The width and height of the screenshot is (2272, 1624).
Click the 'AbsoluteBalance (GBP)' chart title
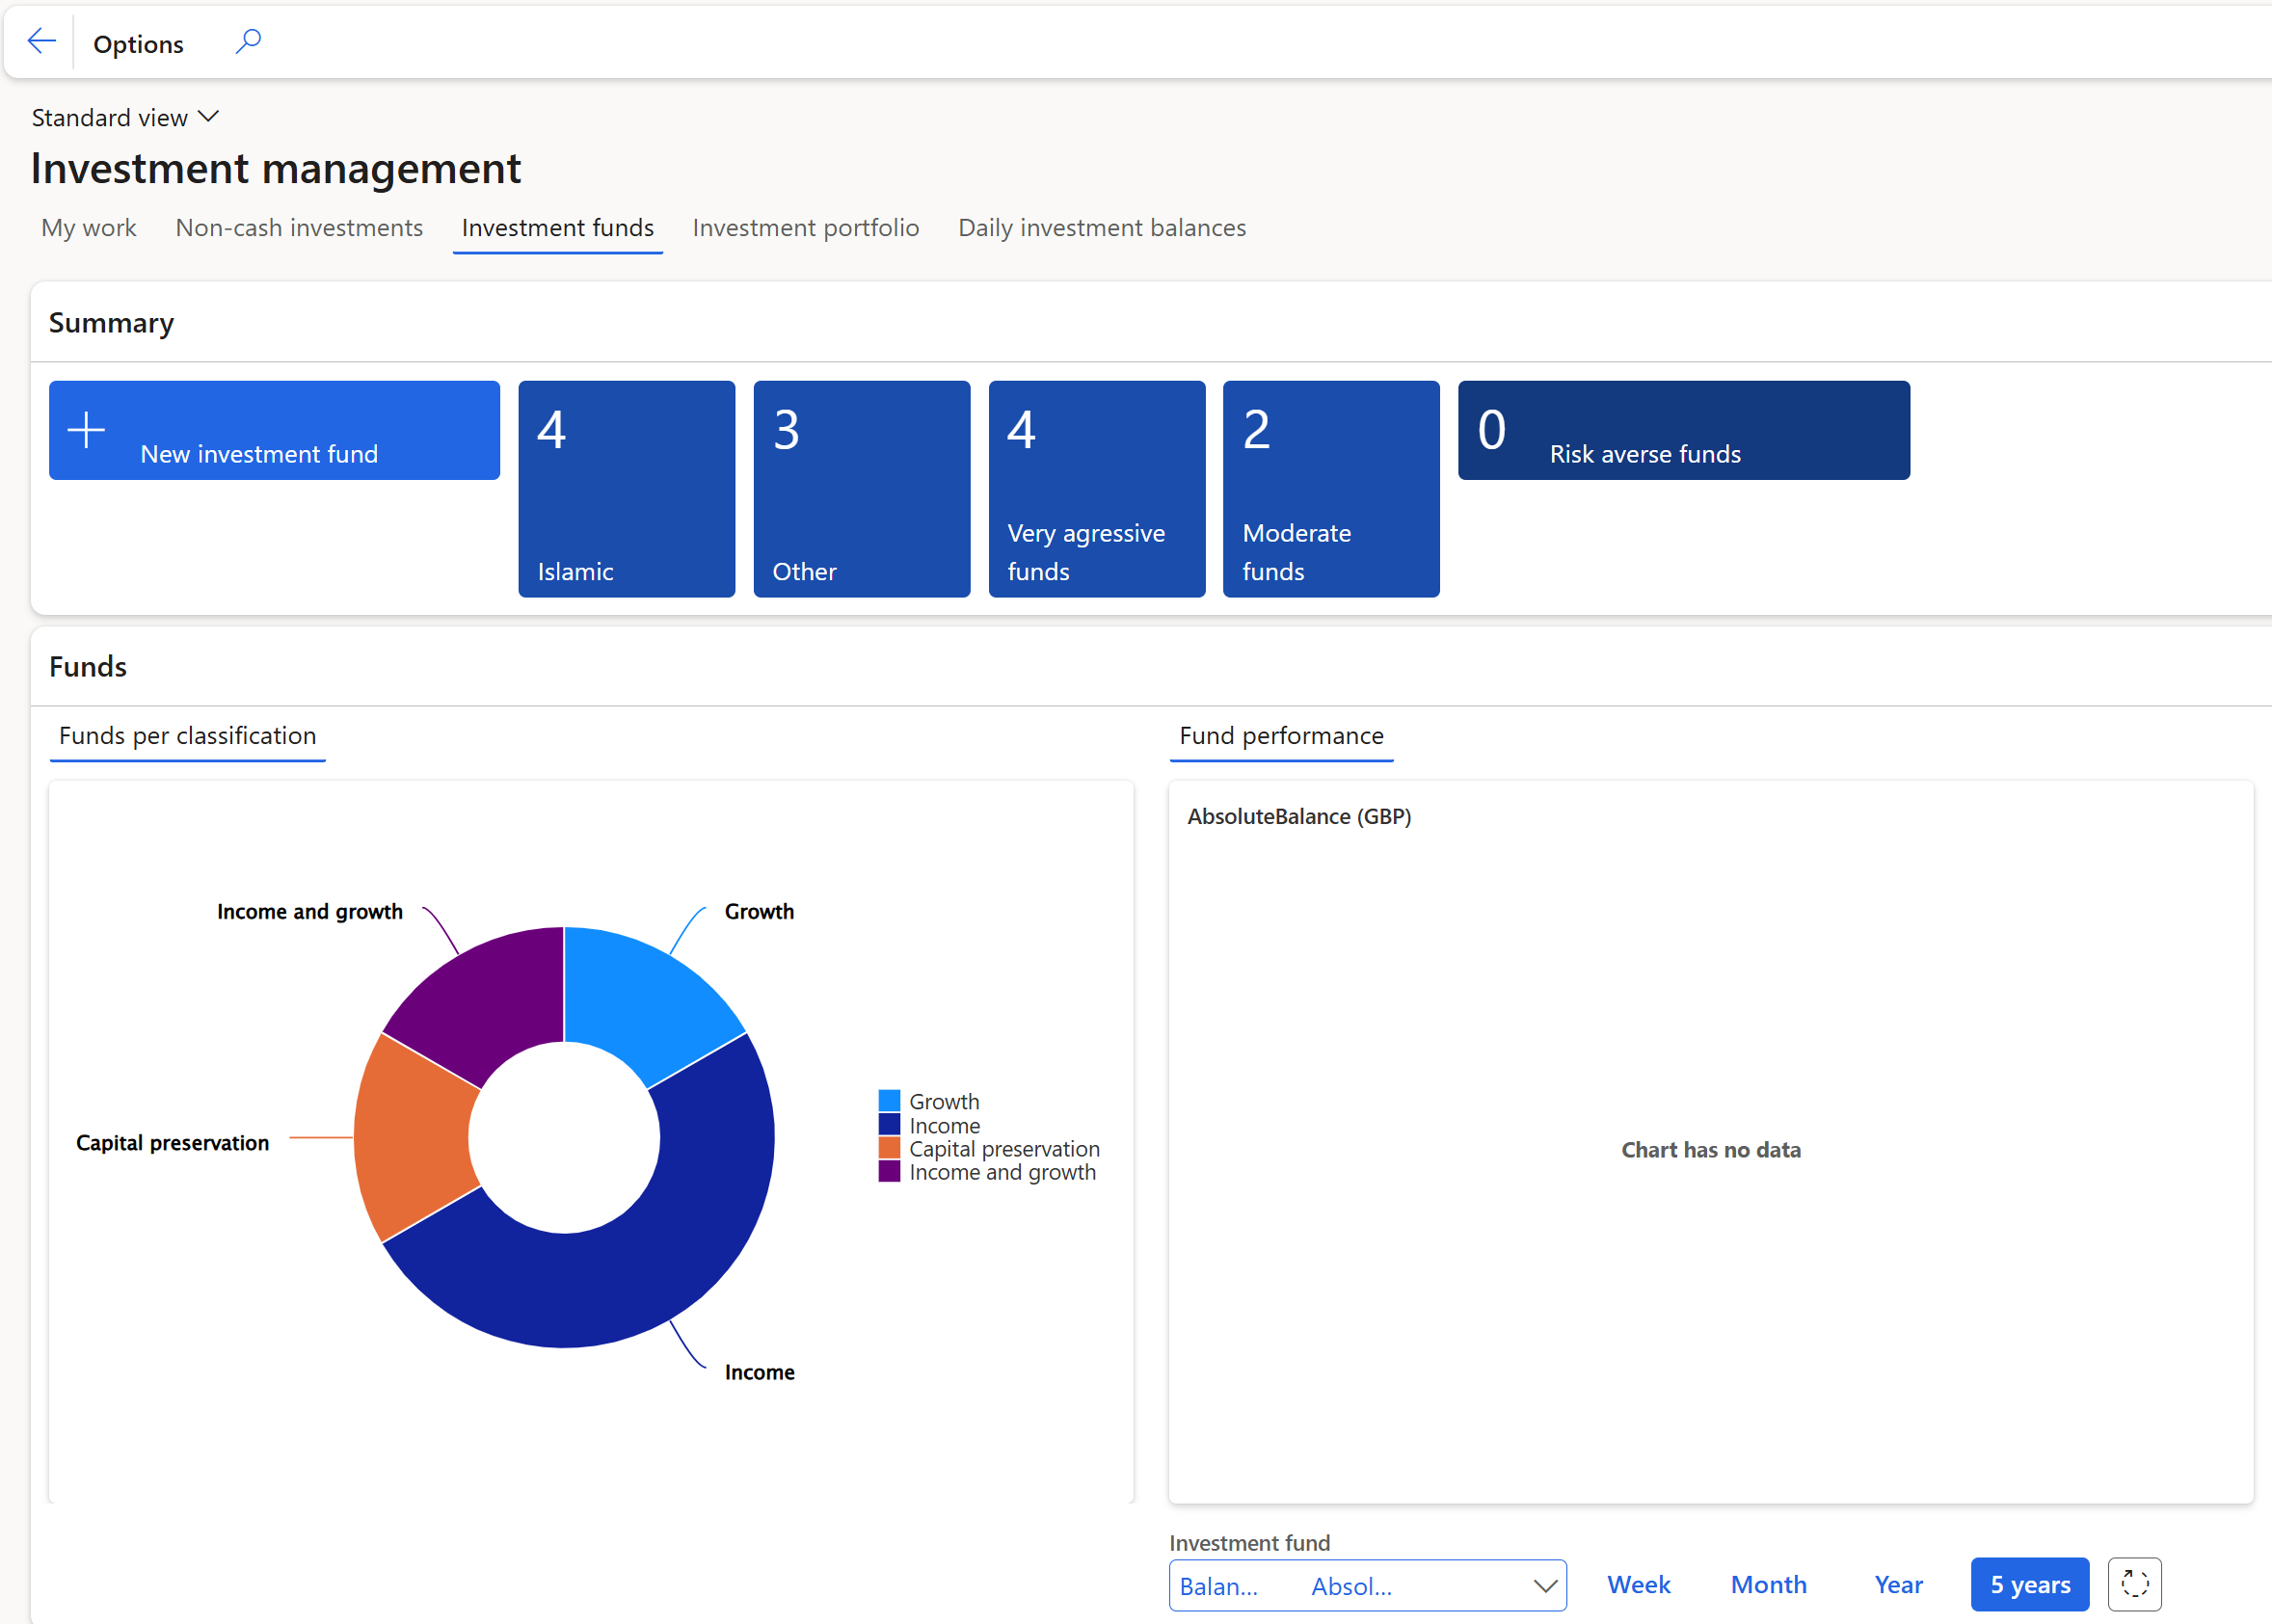1299,817
